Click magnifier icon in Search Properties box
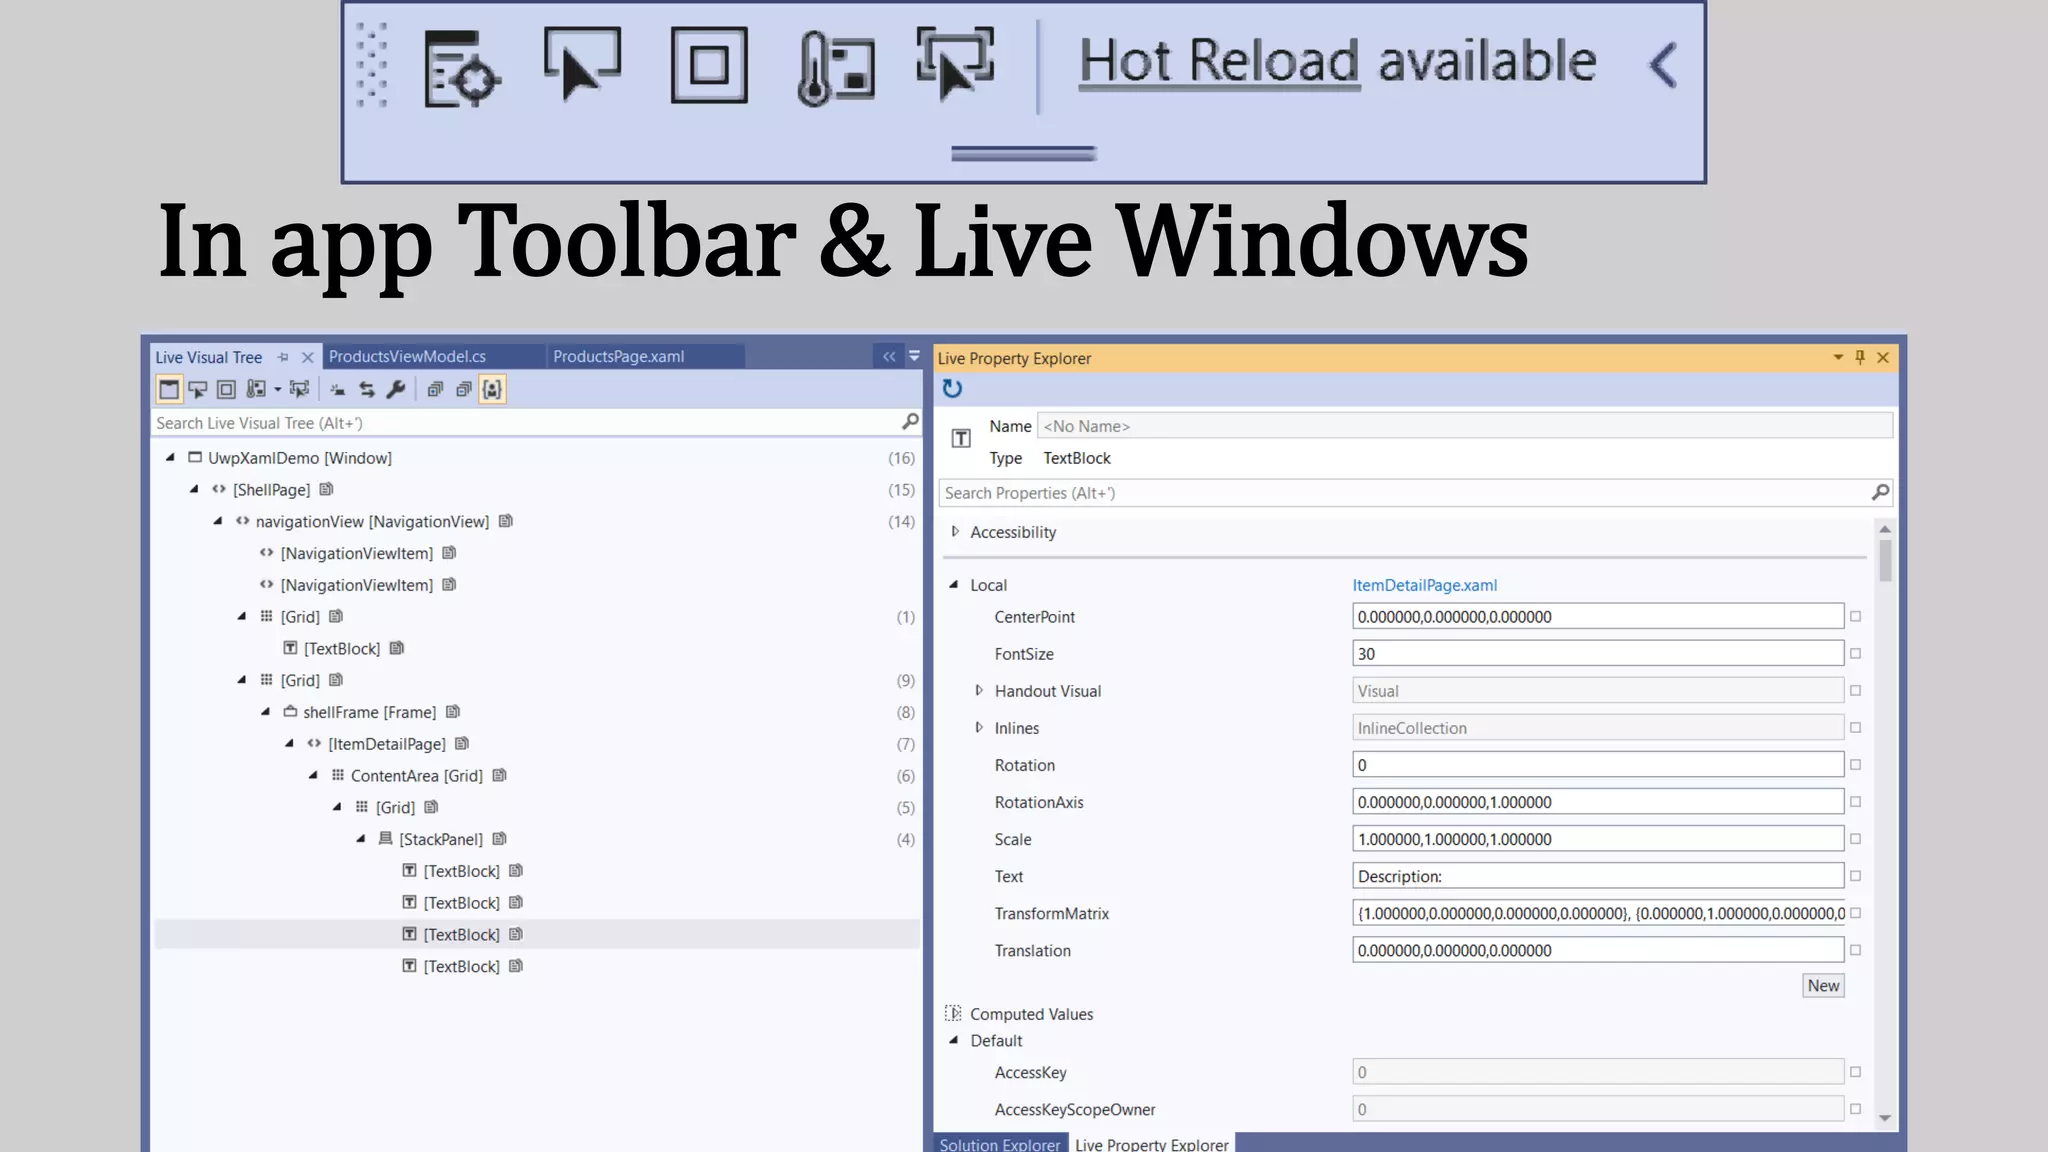Screen dimensions: 2048x1152 click(x=1880, y=492)
